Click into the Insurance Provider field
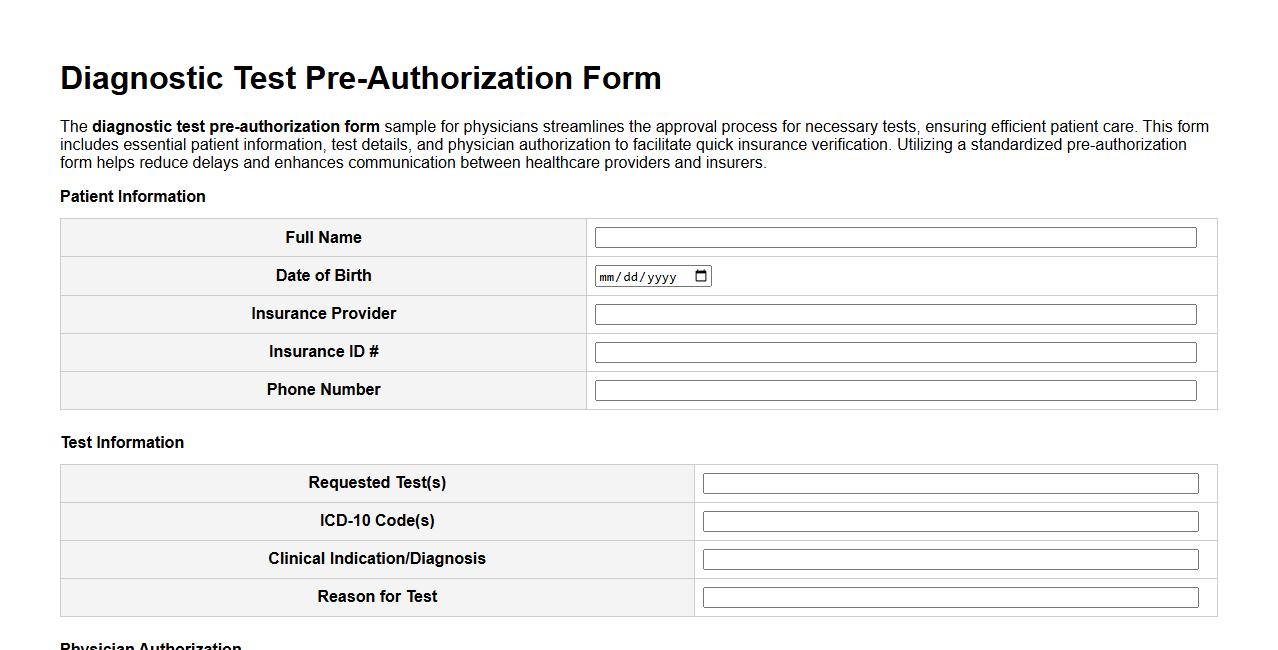The width and height of the screenshot is (1278, 650). point(894,313)
